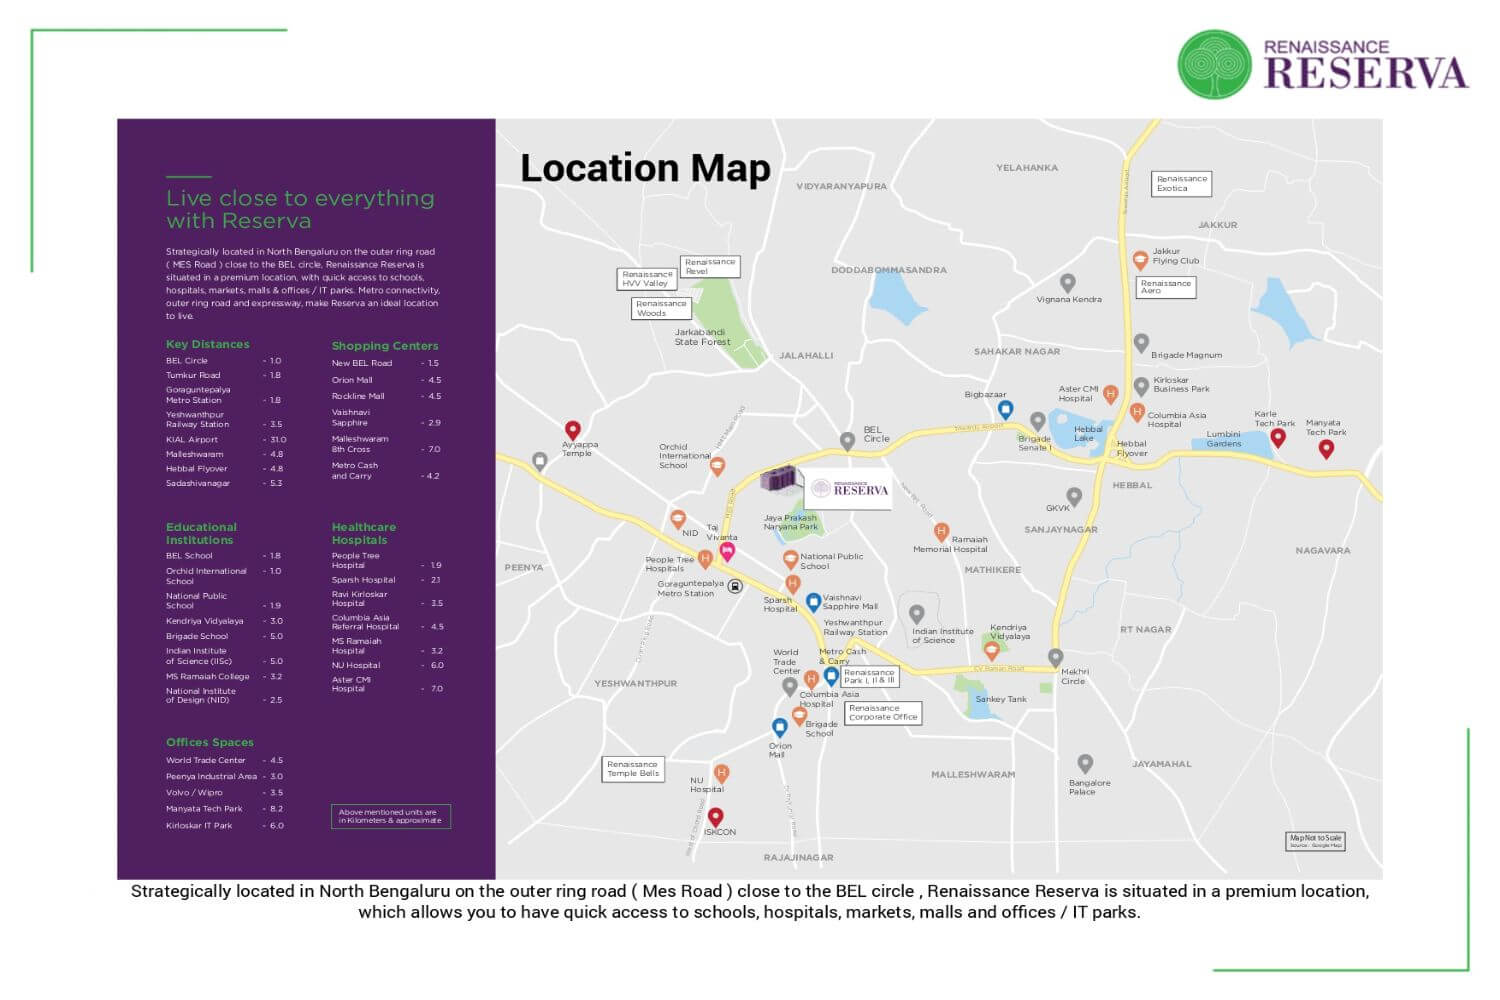Screen dimensions: 1500x1000
Task: Click the Ramaiah Memorial Hospital H pin
Action: [941, 532]
